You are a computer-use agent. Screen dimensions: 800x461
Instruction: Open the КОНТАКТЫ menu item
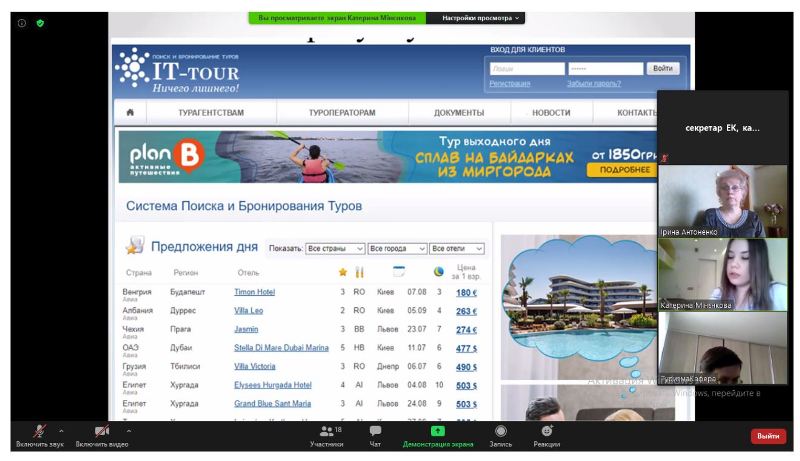(636, 113)
